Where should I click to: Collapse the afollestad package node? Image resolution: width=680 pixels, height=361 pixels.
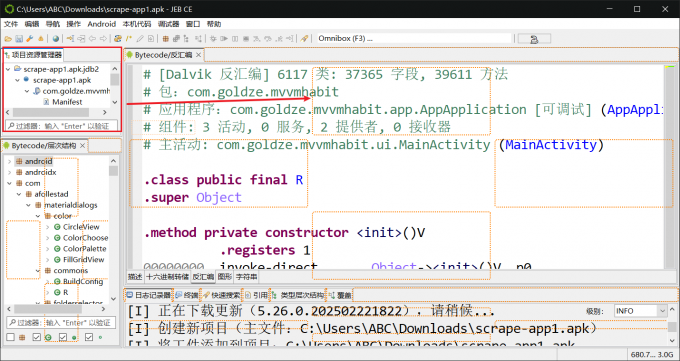pos(19,194)
